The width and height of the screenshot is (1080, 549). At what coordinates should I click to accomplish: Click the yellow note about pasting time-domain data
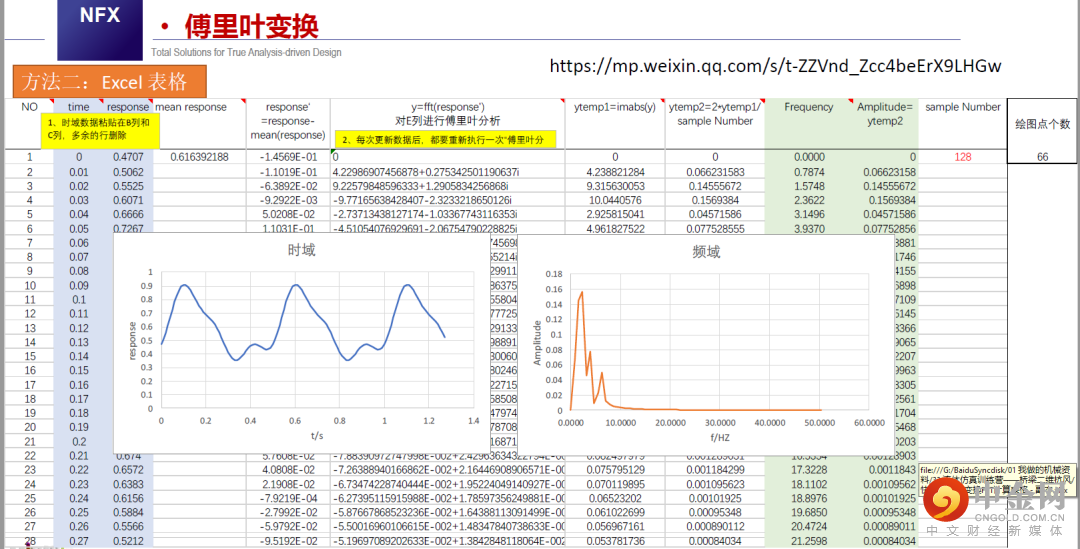(99, 128)
